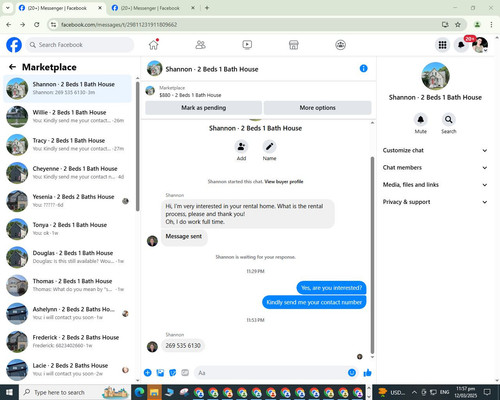
Task: Open the notifications bell icon
Action: coord(461,45)
